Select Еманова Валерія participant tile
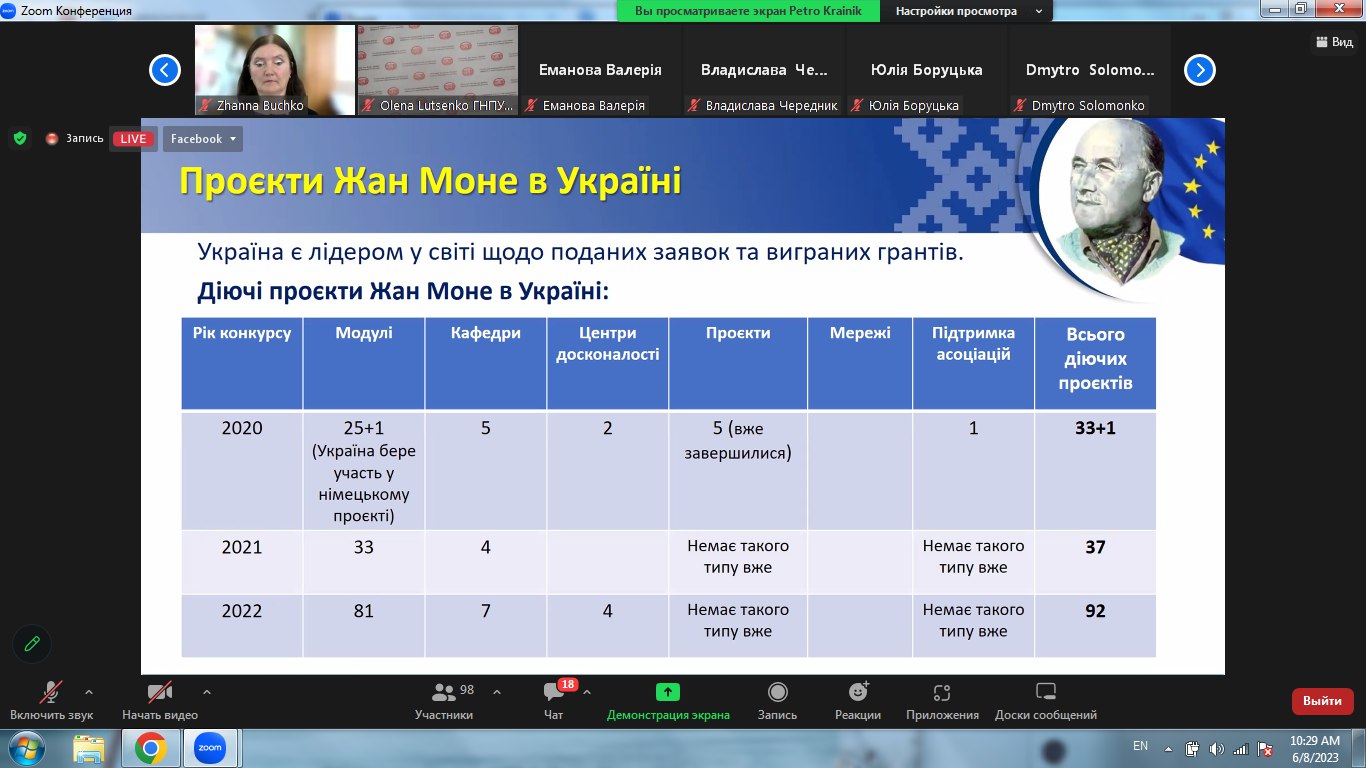1366x768 pixels. coord(601,70)
